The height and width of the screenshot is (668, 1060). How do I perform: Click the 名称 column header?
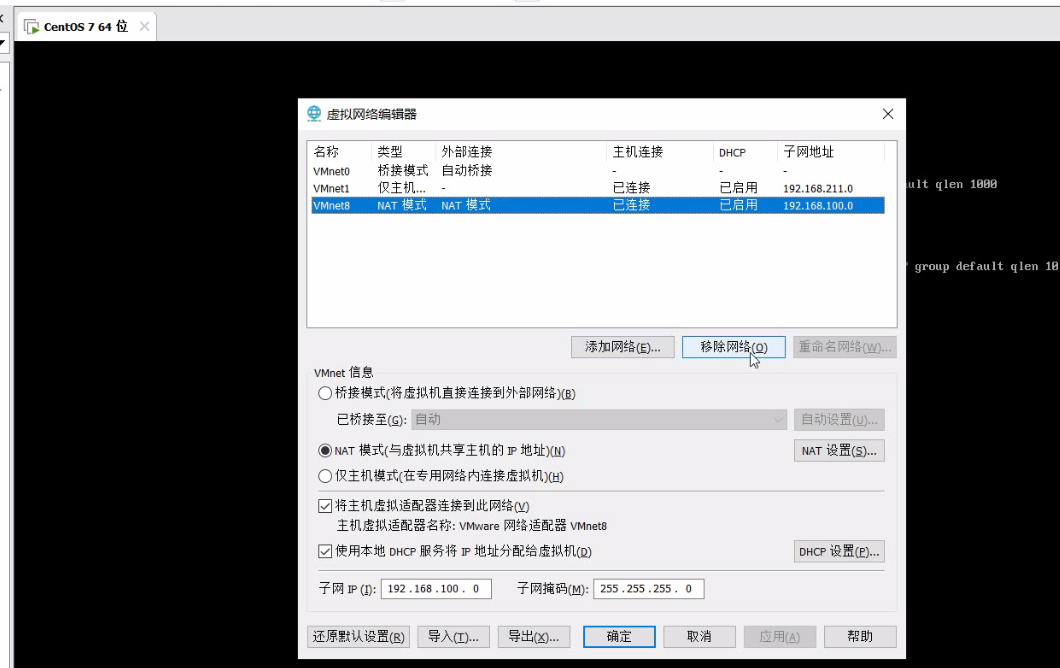[339, 152]
